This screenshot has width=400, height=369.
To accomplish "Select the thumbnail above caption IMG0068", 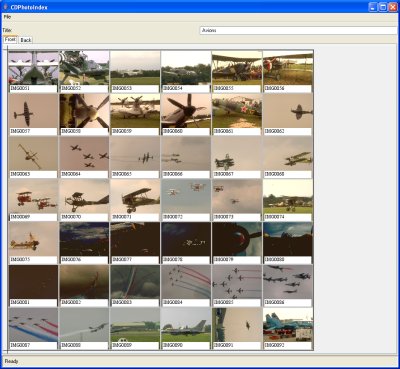I will (x=288, y=154).
